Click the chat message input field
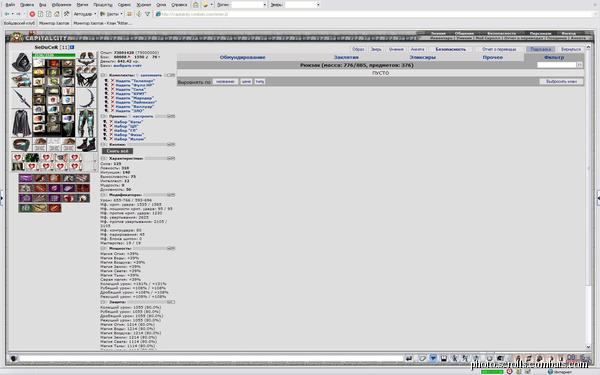The width and height of the screenshot is (600, 375). 211,359
